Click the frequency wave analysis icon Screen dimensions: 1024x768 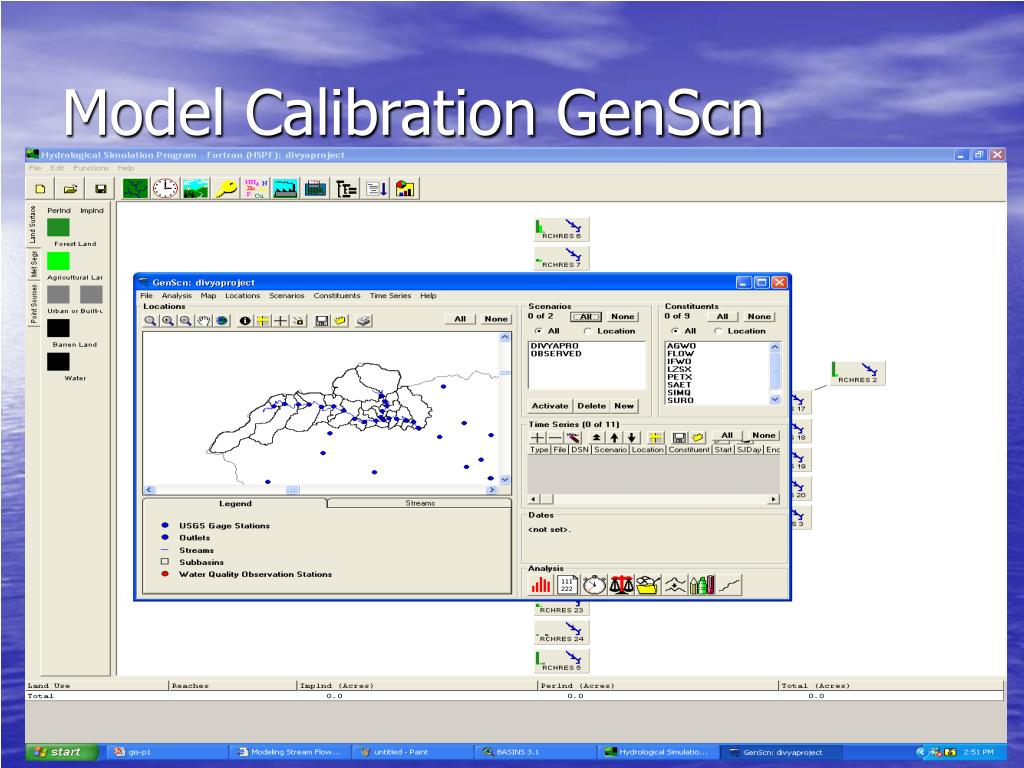(x=675, y=584)
